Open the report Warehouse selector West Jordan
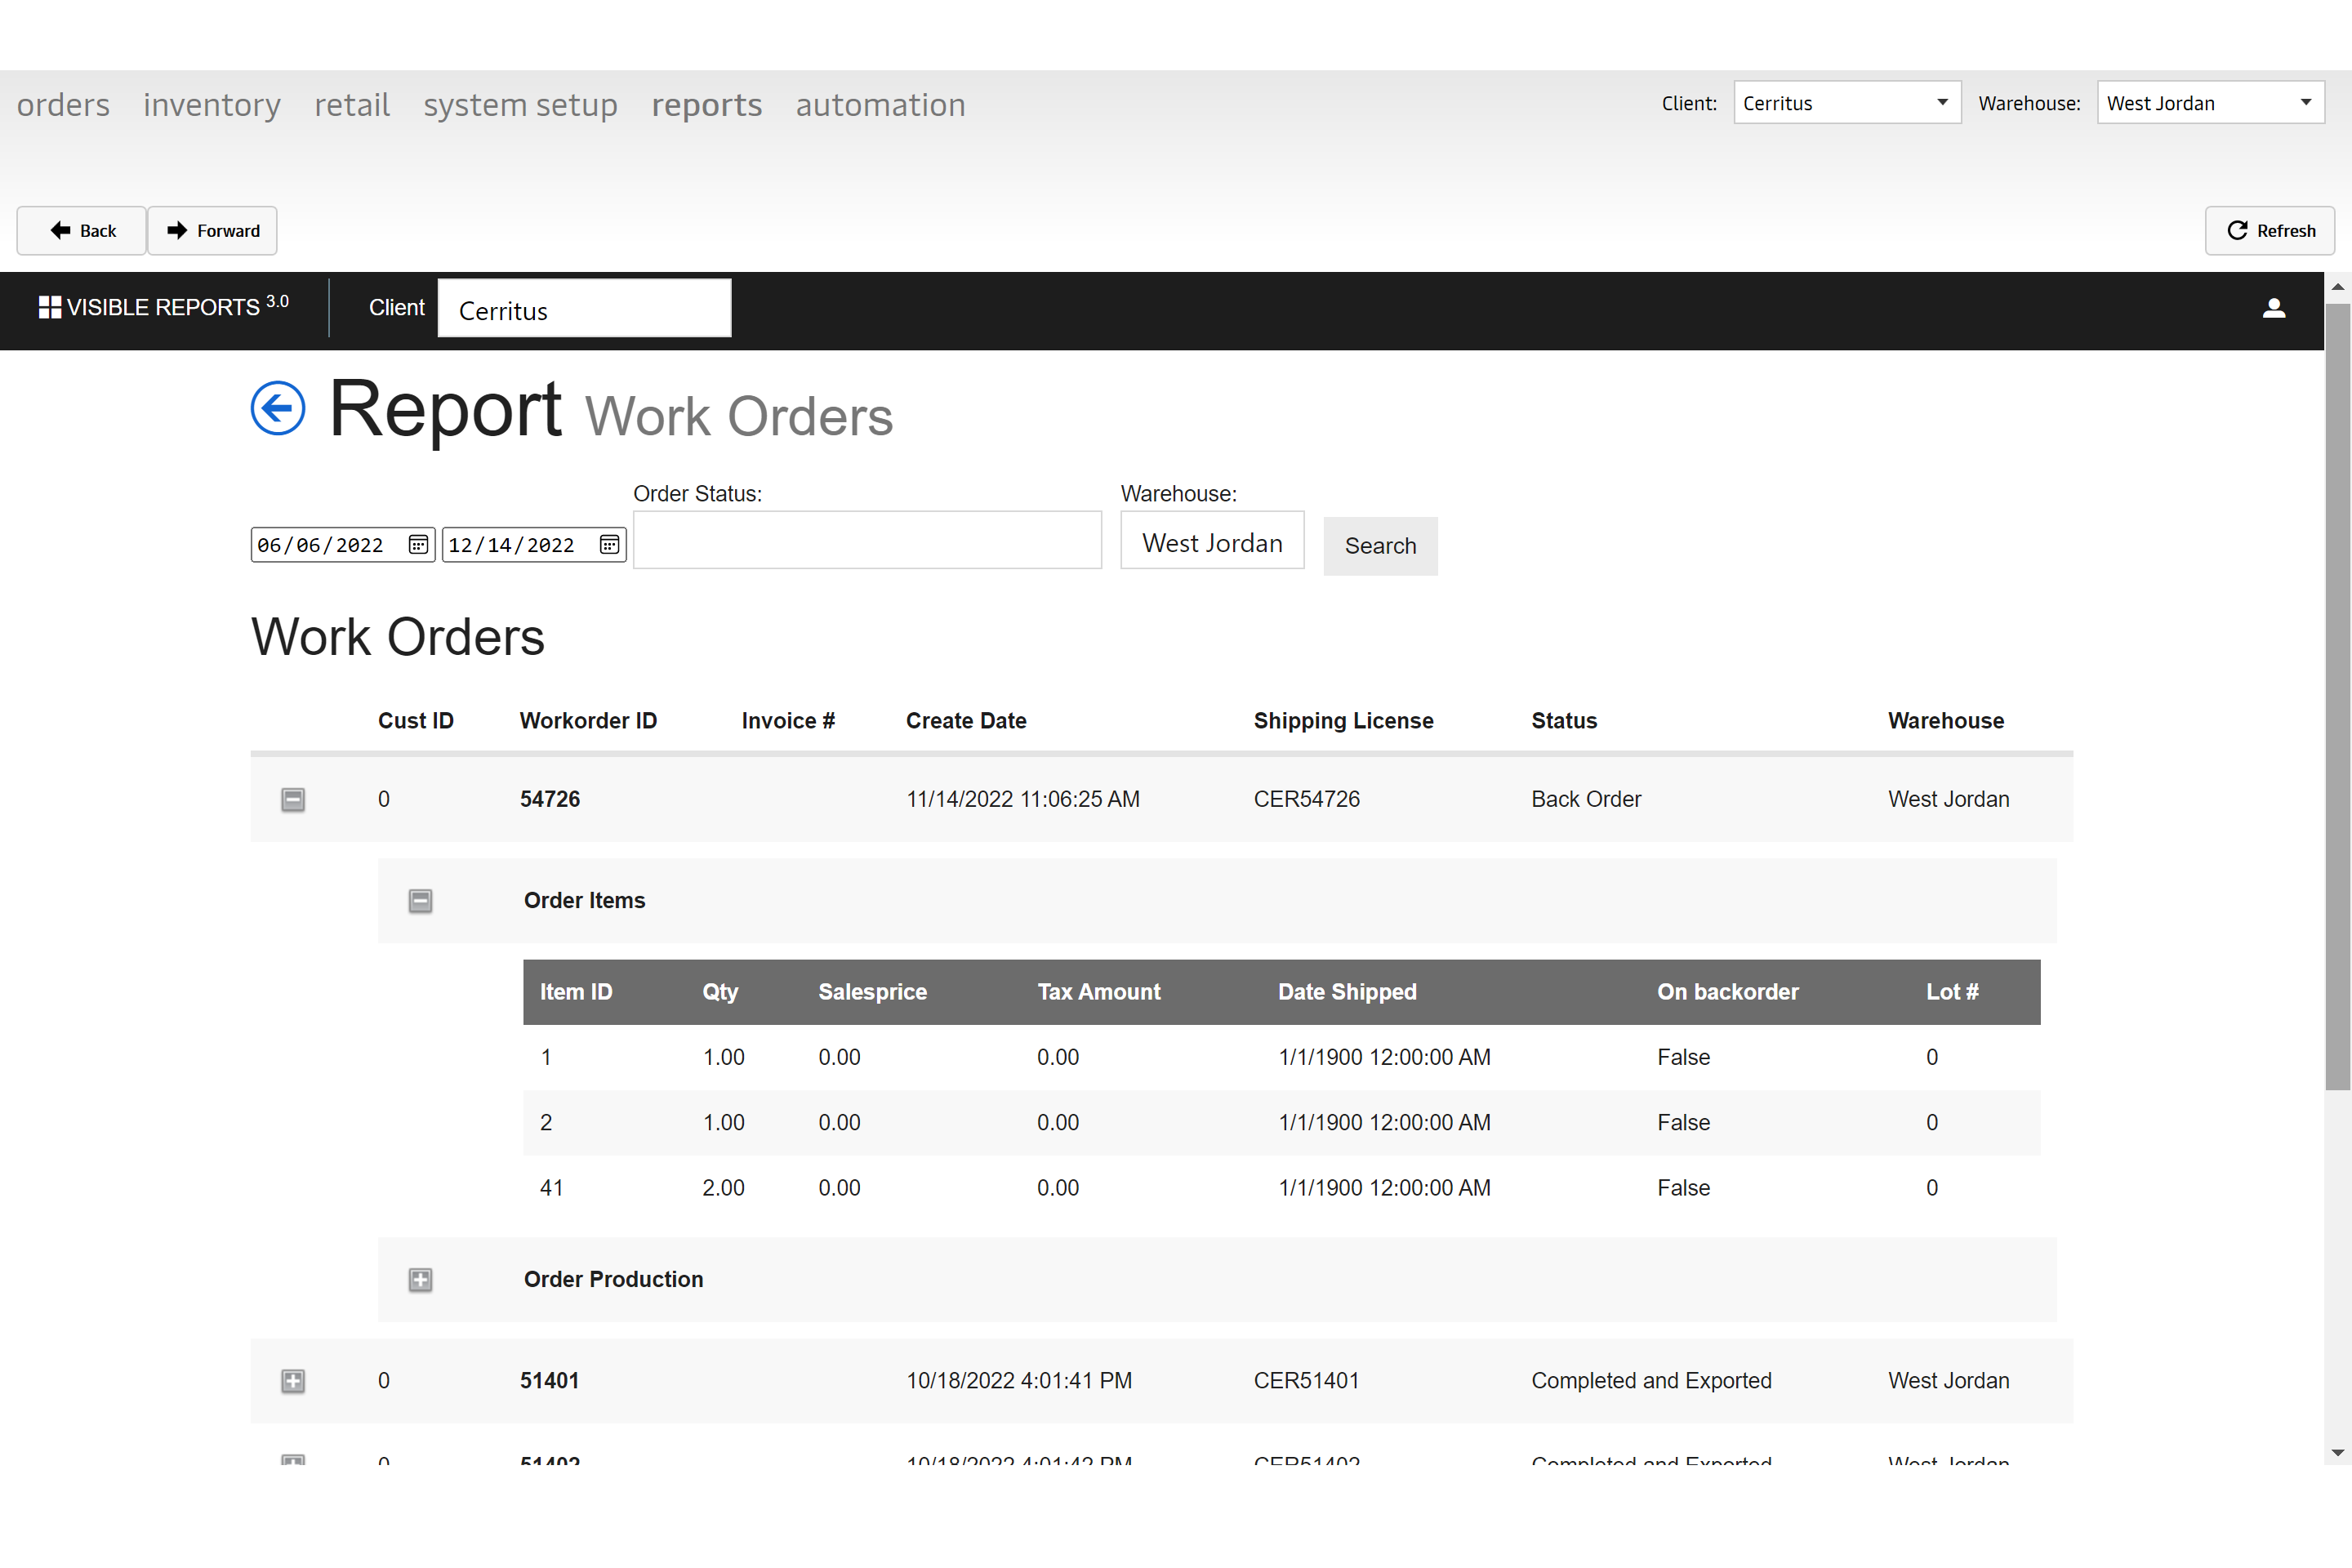The width and height of the screenshot is (2352, 1568). pos(1212,541)
